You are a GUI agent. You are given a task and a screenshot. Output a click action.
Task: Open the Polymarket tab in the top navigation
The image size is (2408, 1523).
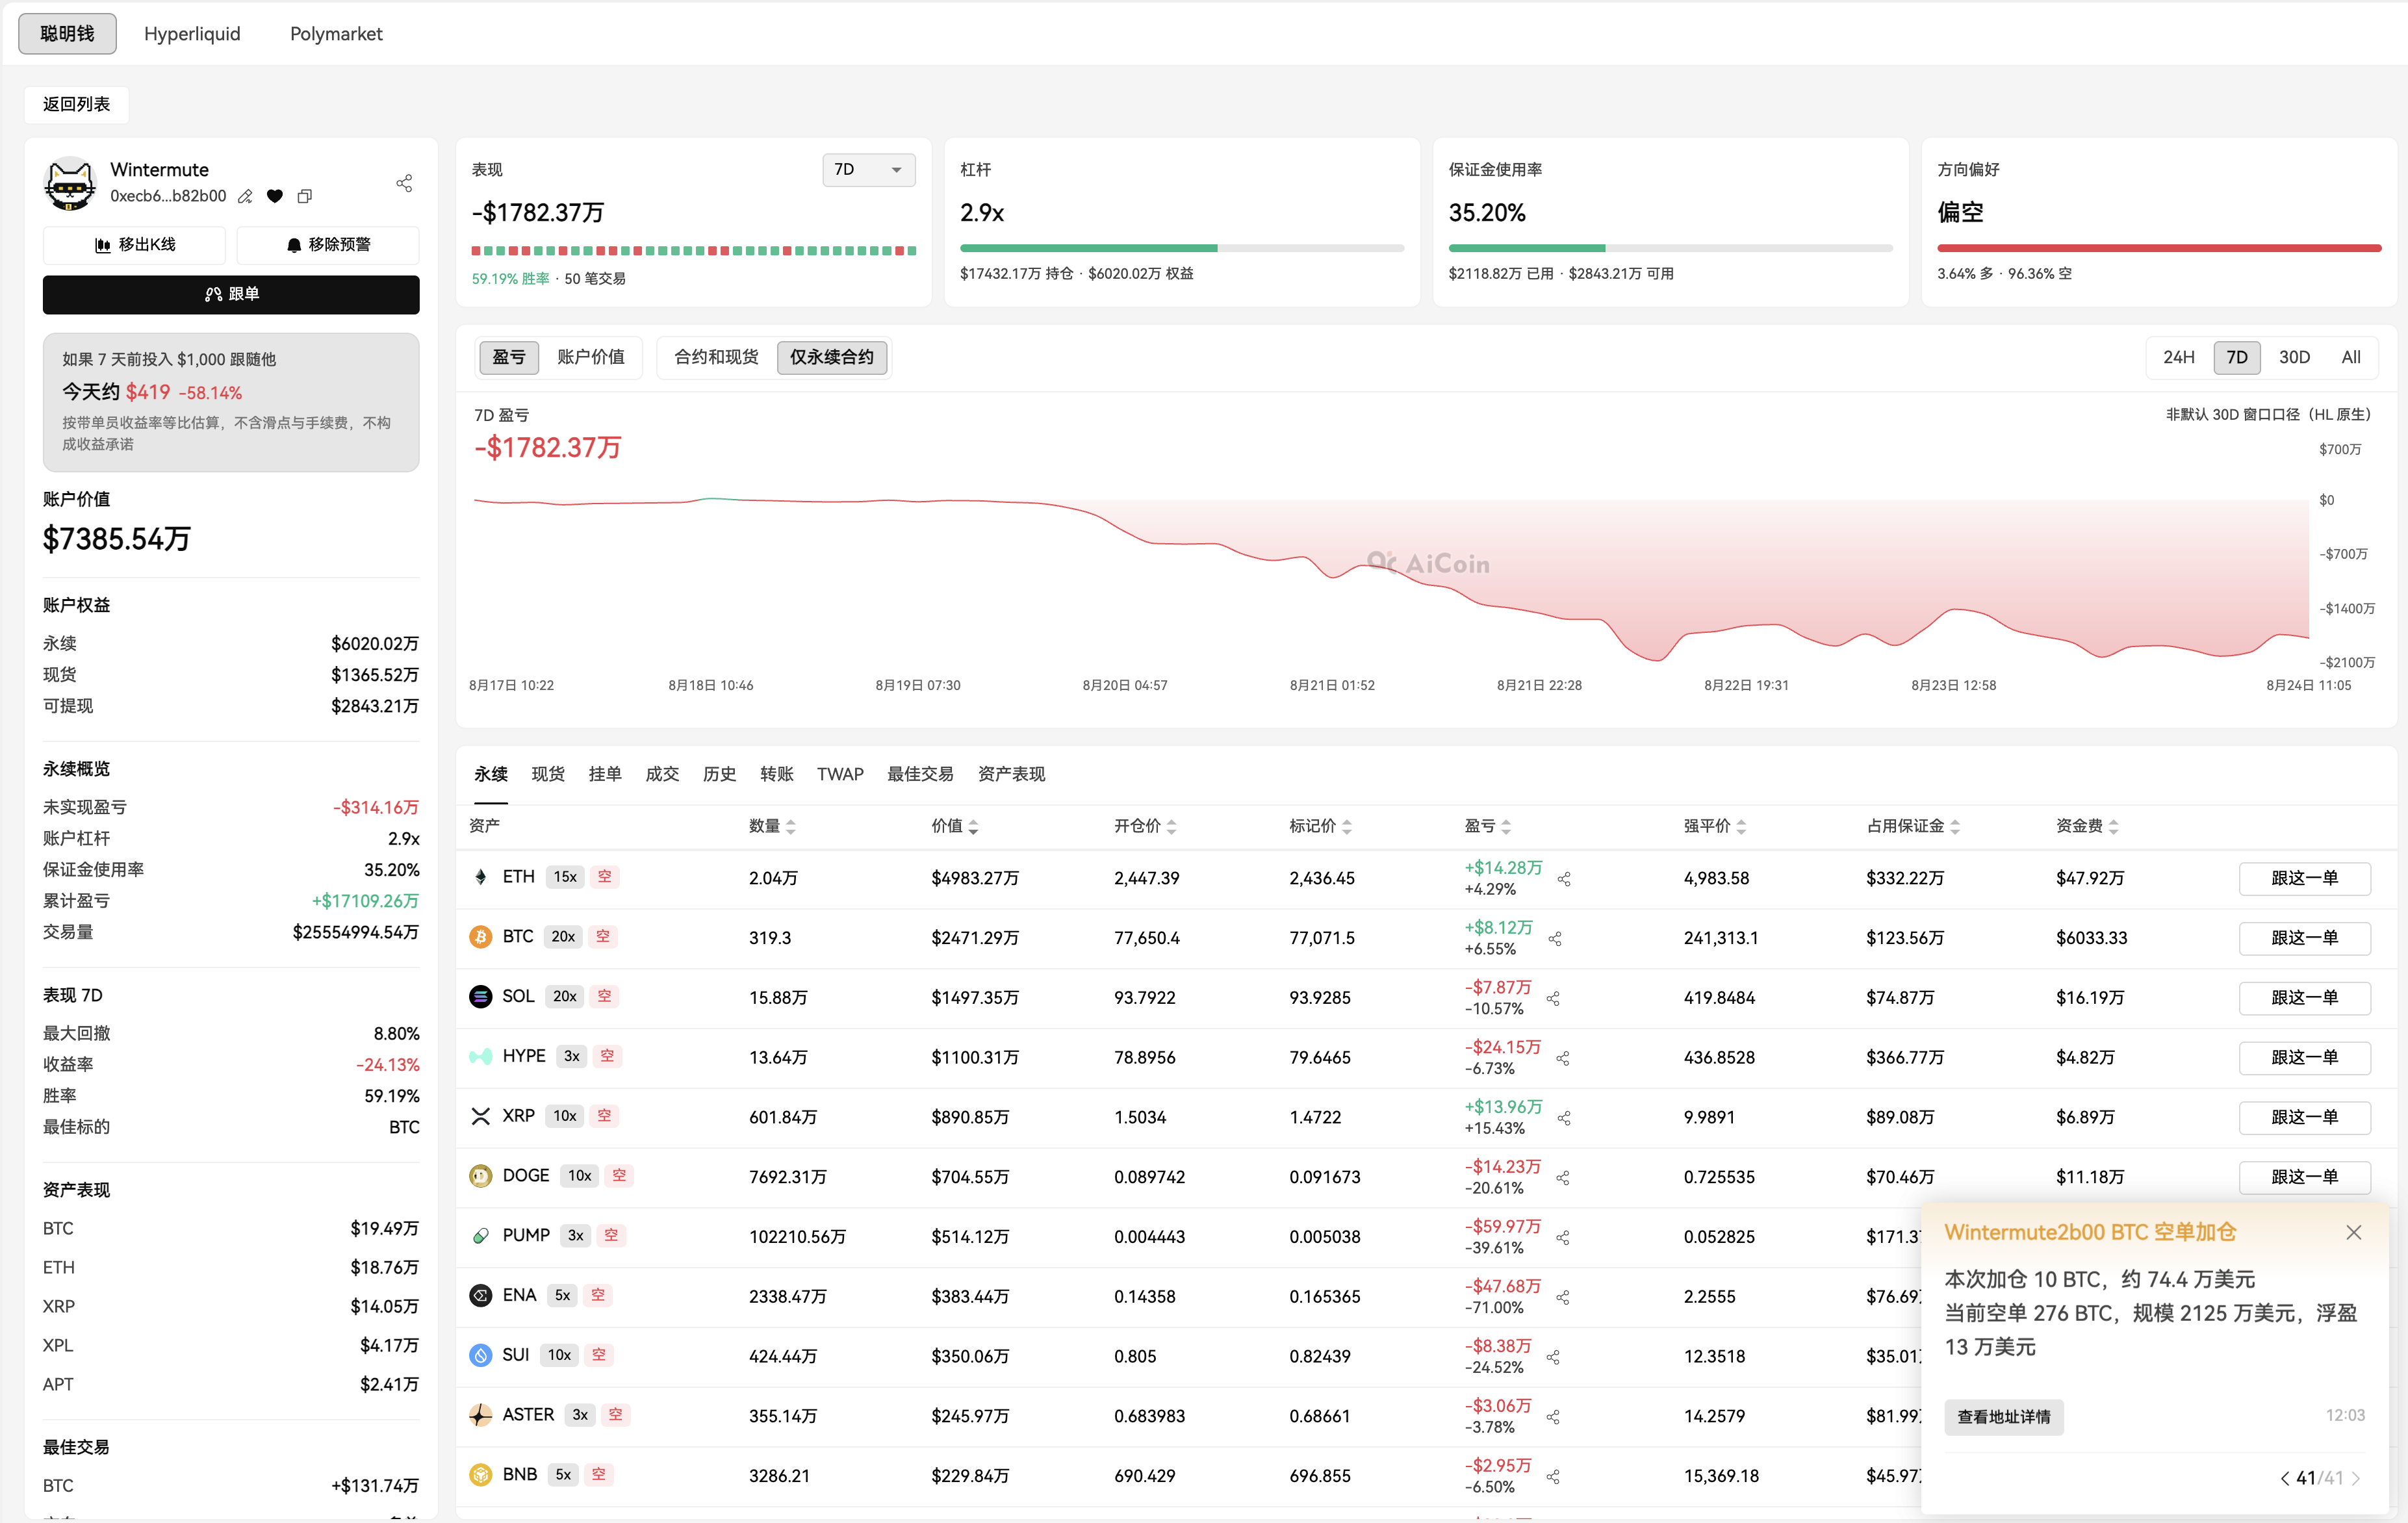pos(336,34)
